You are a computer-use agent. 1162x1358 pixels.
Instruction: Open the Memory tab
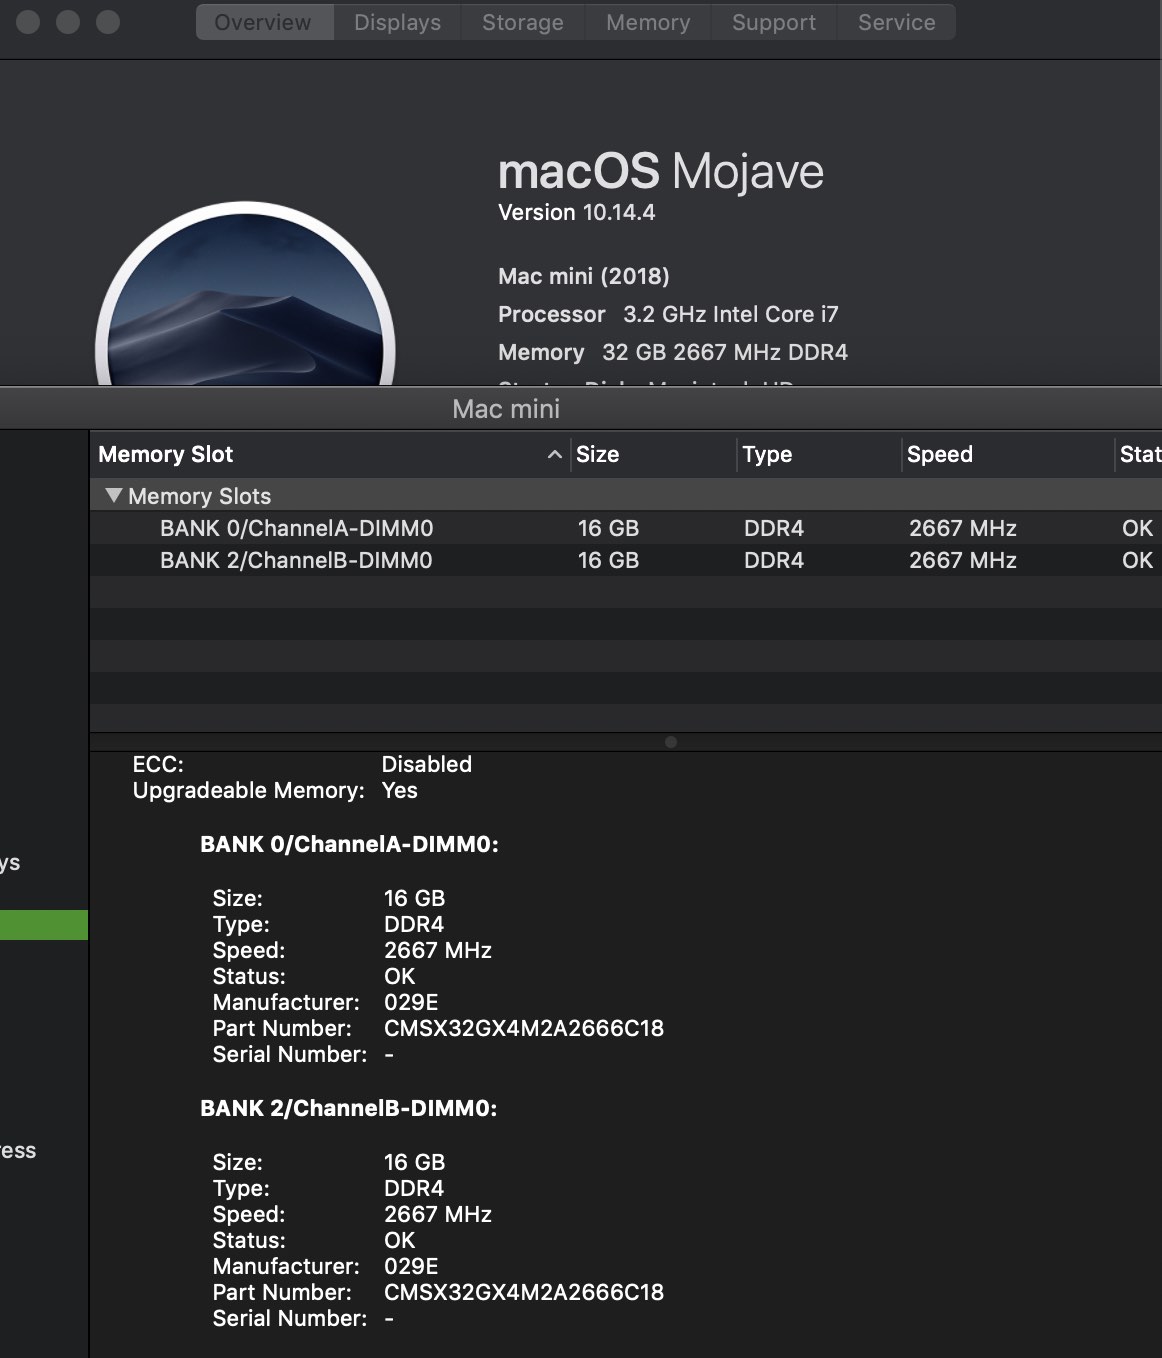(648, 22)
